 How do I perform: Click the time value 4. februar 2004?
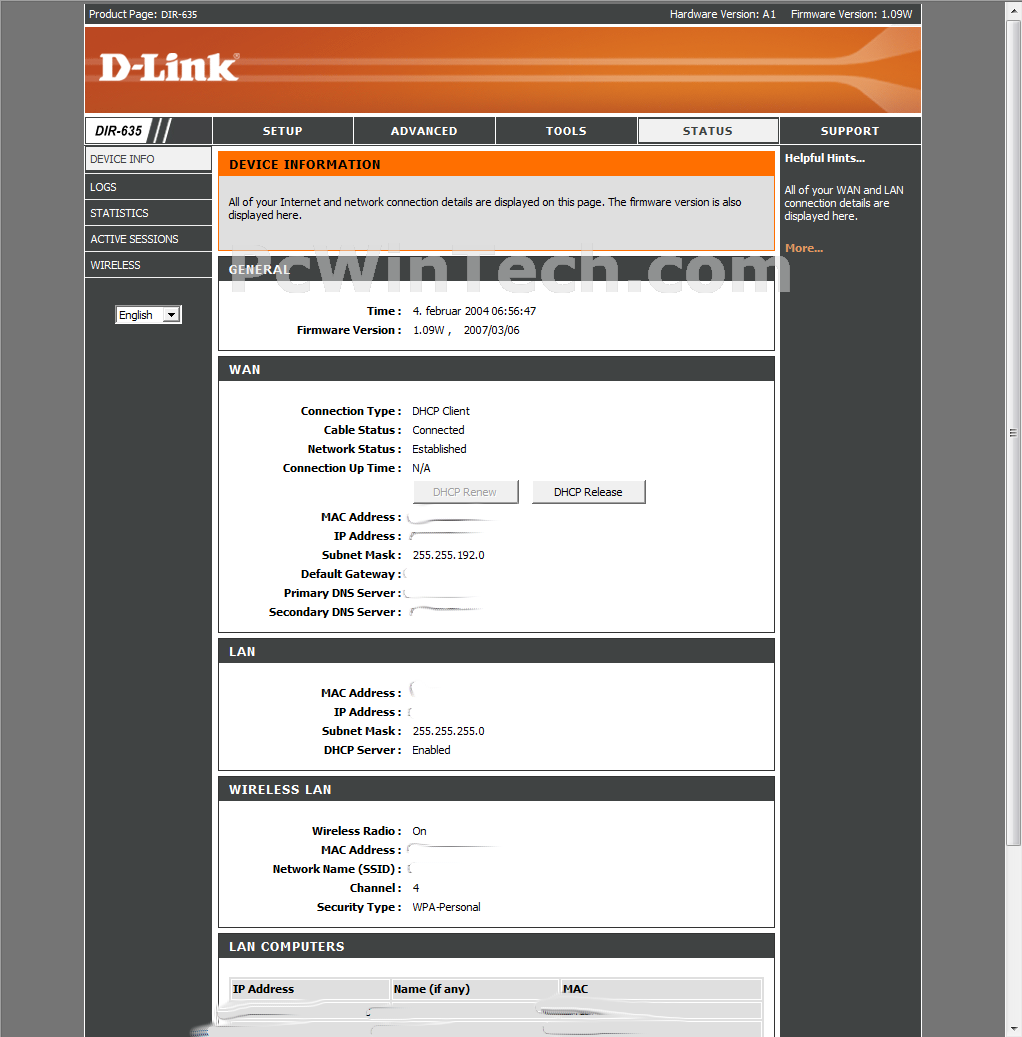click(x=474, y=311)
